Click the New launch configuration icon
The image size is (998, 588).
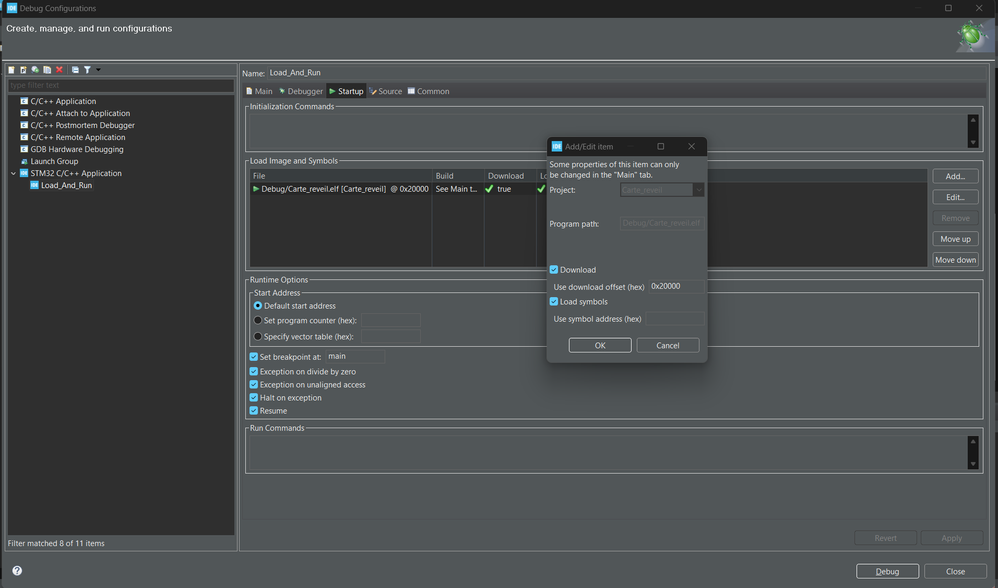pos(12,70)
